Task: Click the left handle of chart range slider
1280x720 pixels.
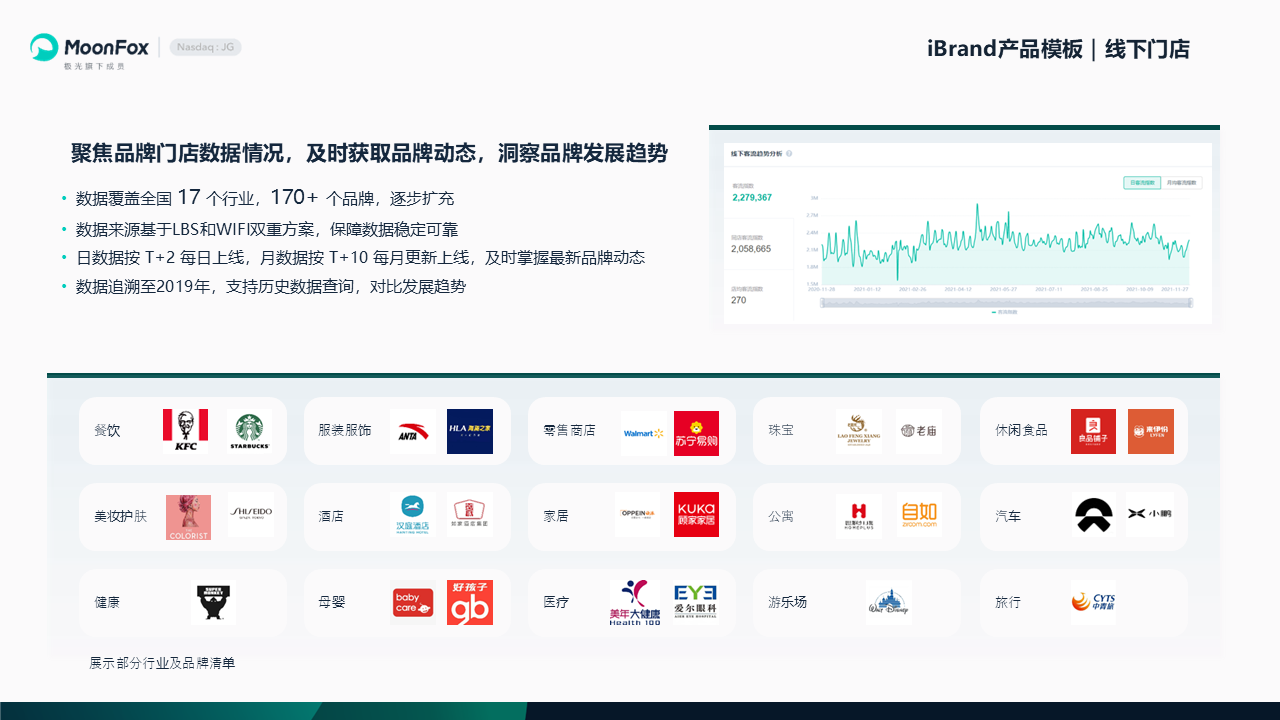Action: point(821,302)
